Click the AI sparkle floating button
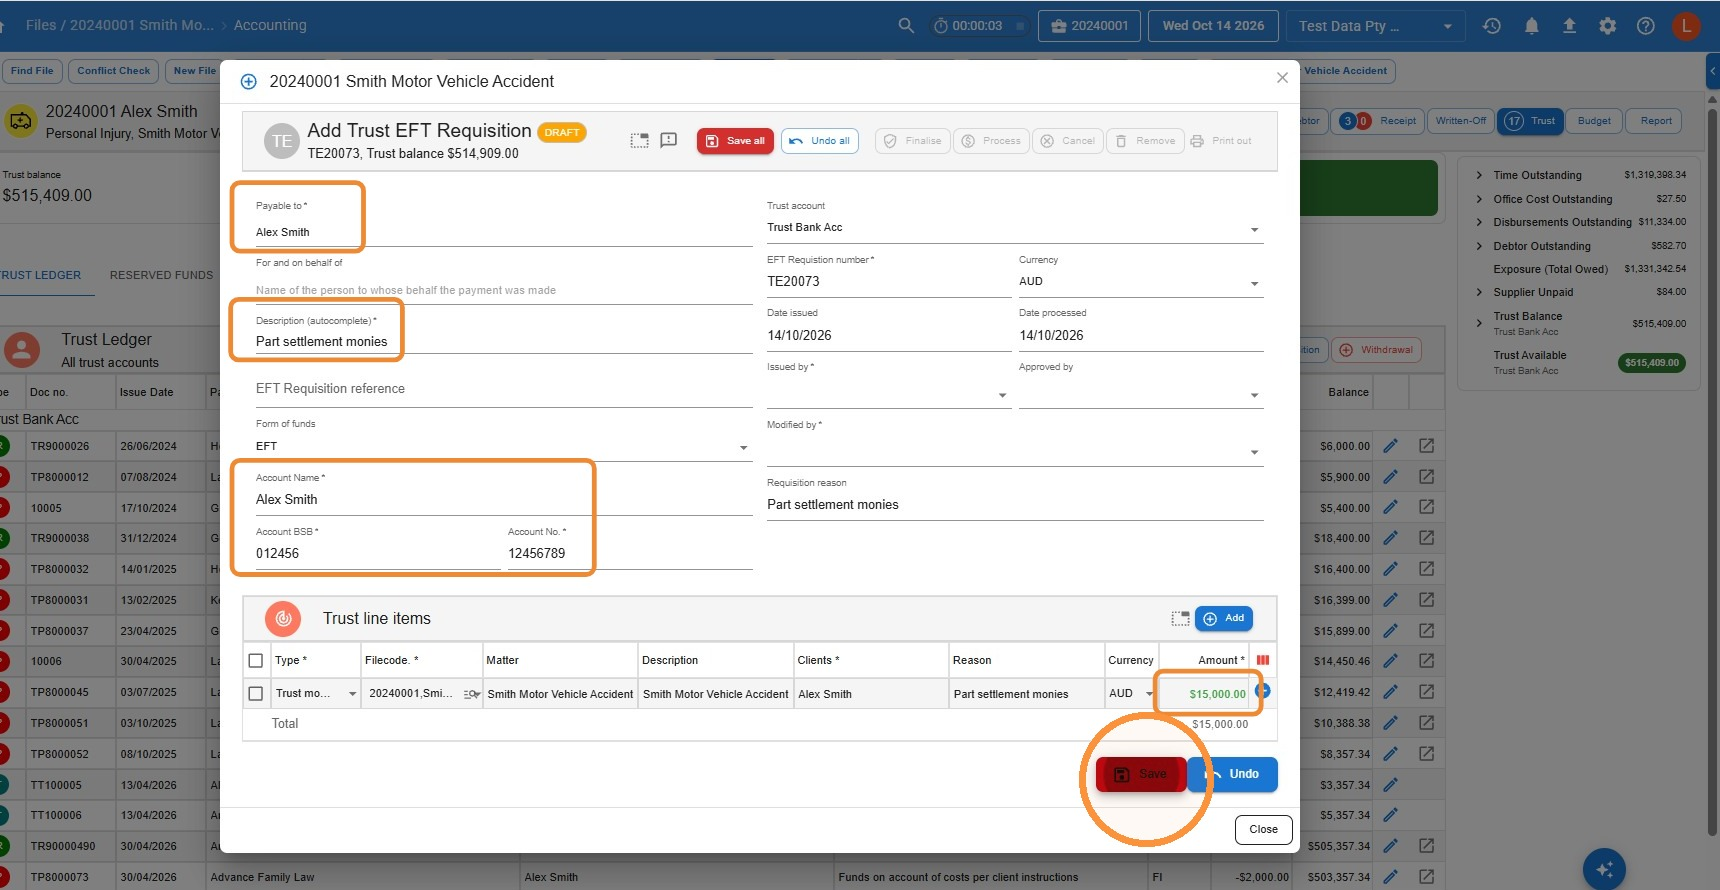 tap(1604, 868)
